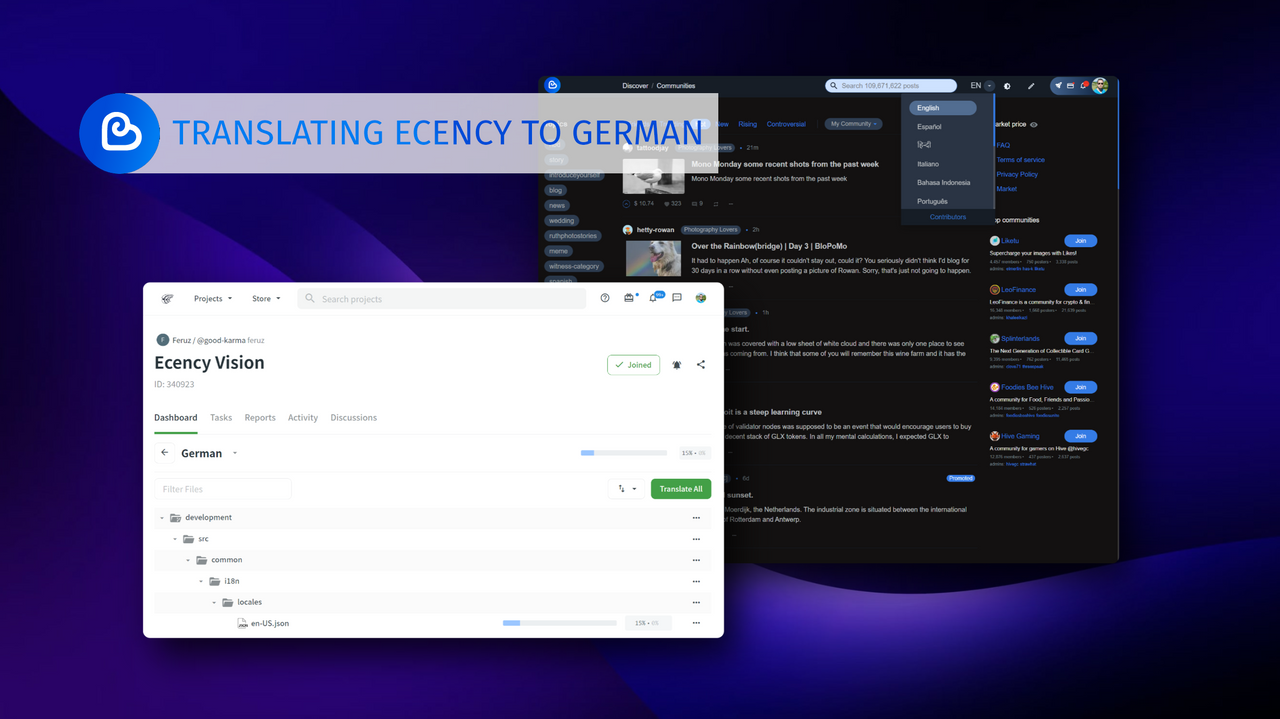Open Ecency notifications bell with red badge
The height and width of the screenshot is (719, 1280).
(1083, 86)
